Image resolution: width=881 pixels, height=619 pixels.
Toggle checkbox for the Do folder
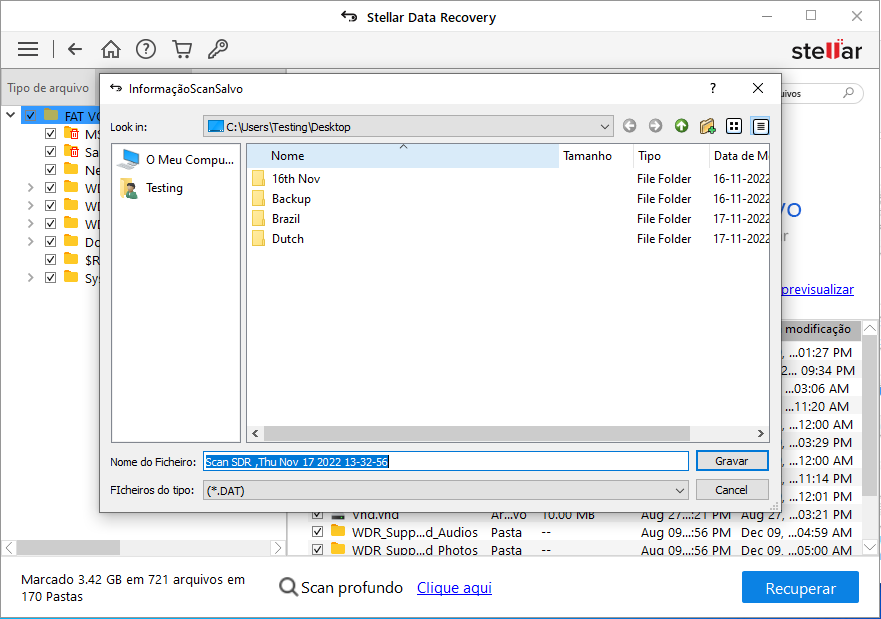[x=51, y=242]
